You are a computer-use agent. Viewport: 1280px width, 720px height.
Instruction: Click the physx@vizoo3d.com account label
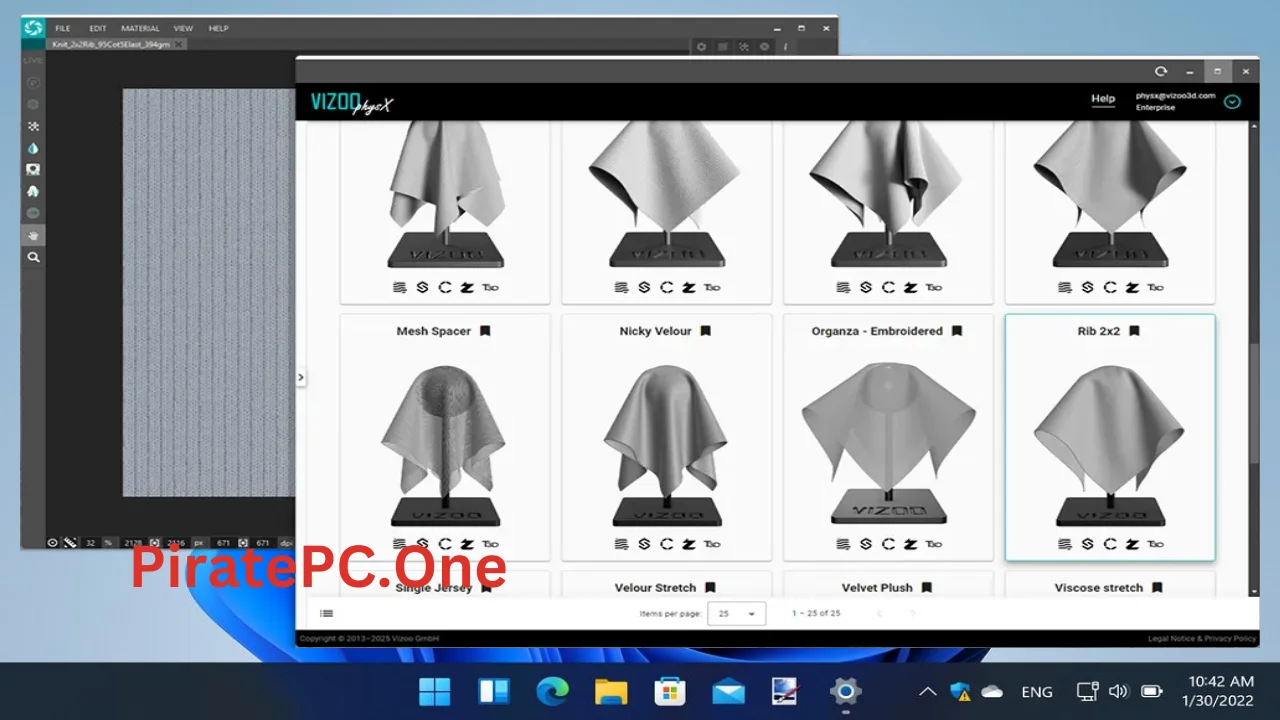pos(1175,96)
